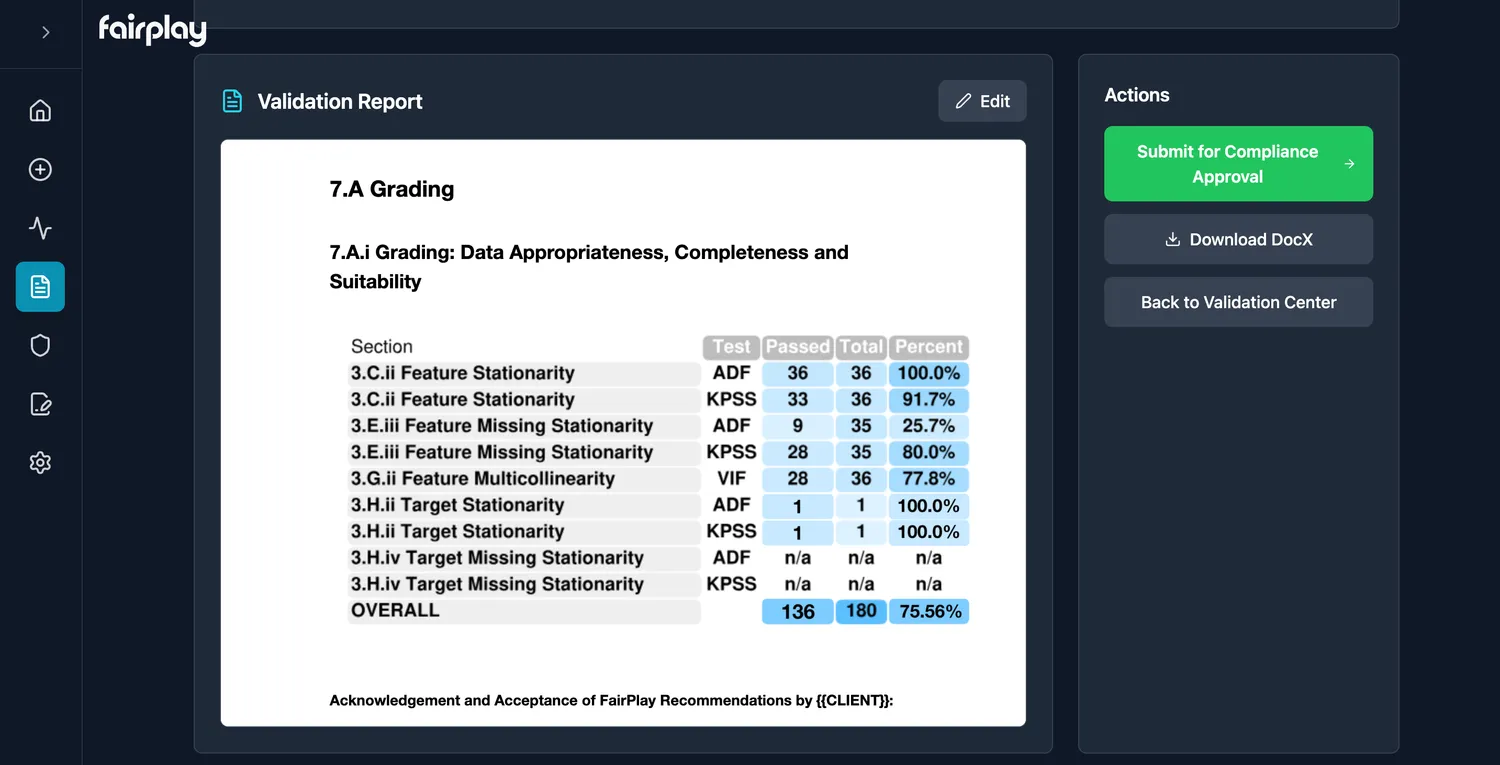
Task: Click the edit note sidebar icon
Action: coord(40,404)
